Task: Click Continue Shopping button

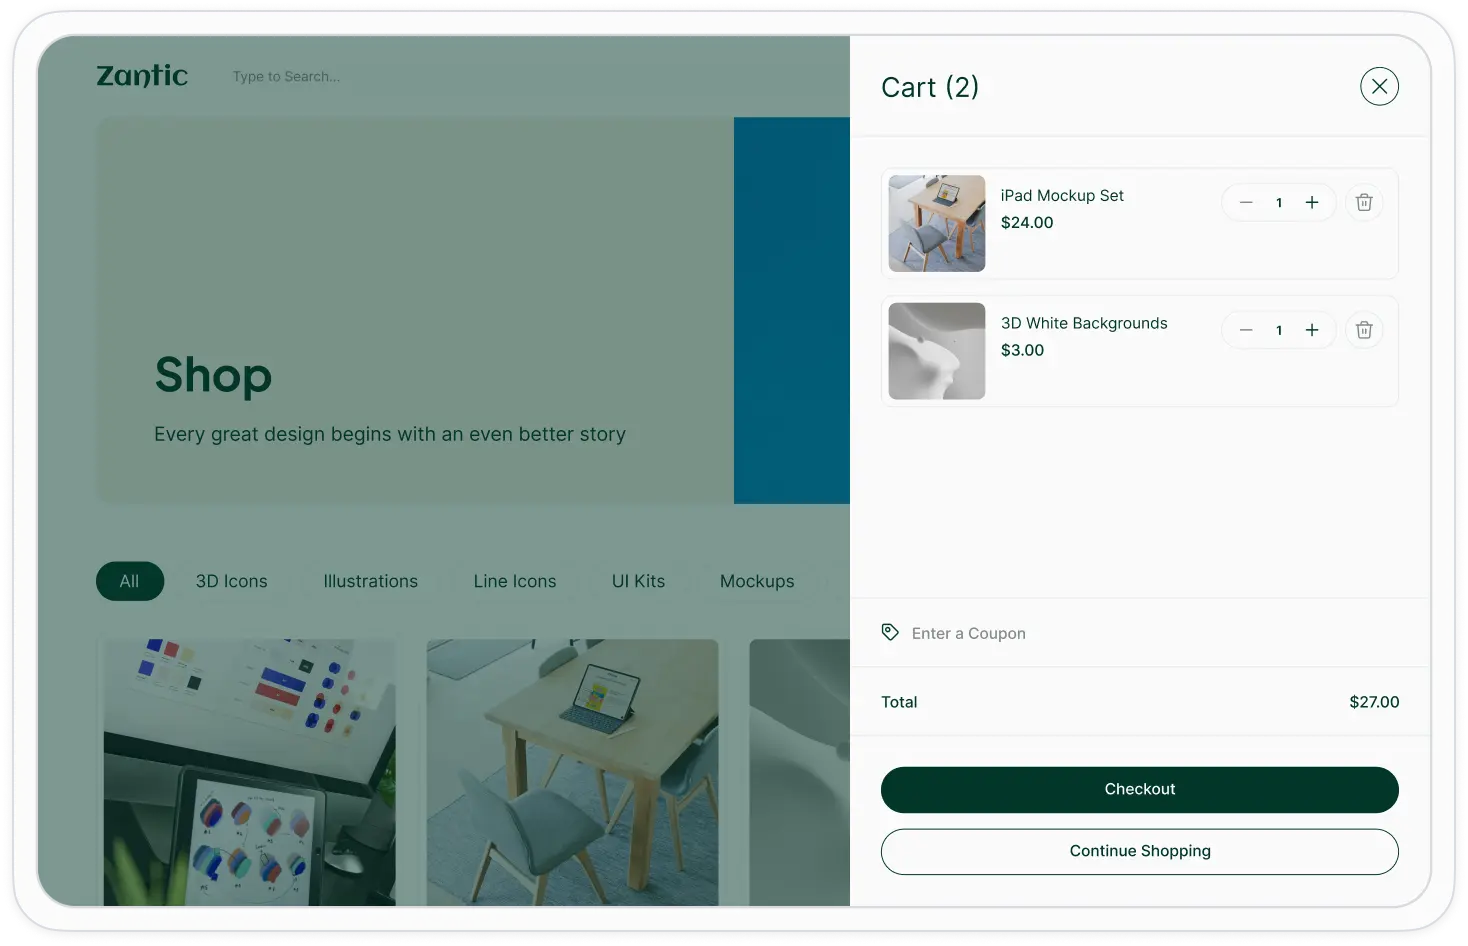Action: coord(1139,851)
